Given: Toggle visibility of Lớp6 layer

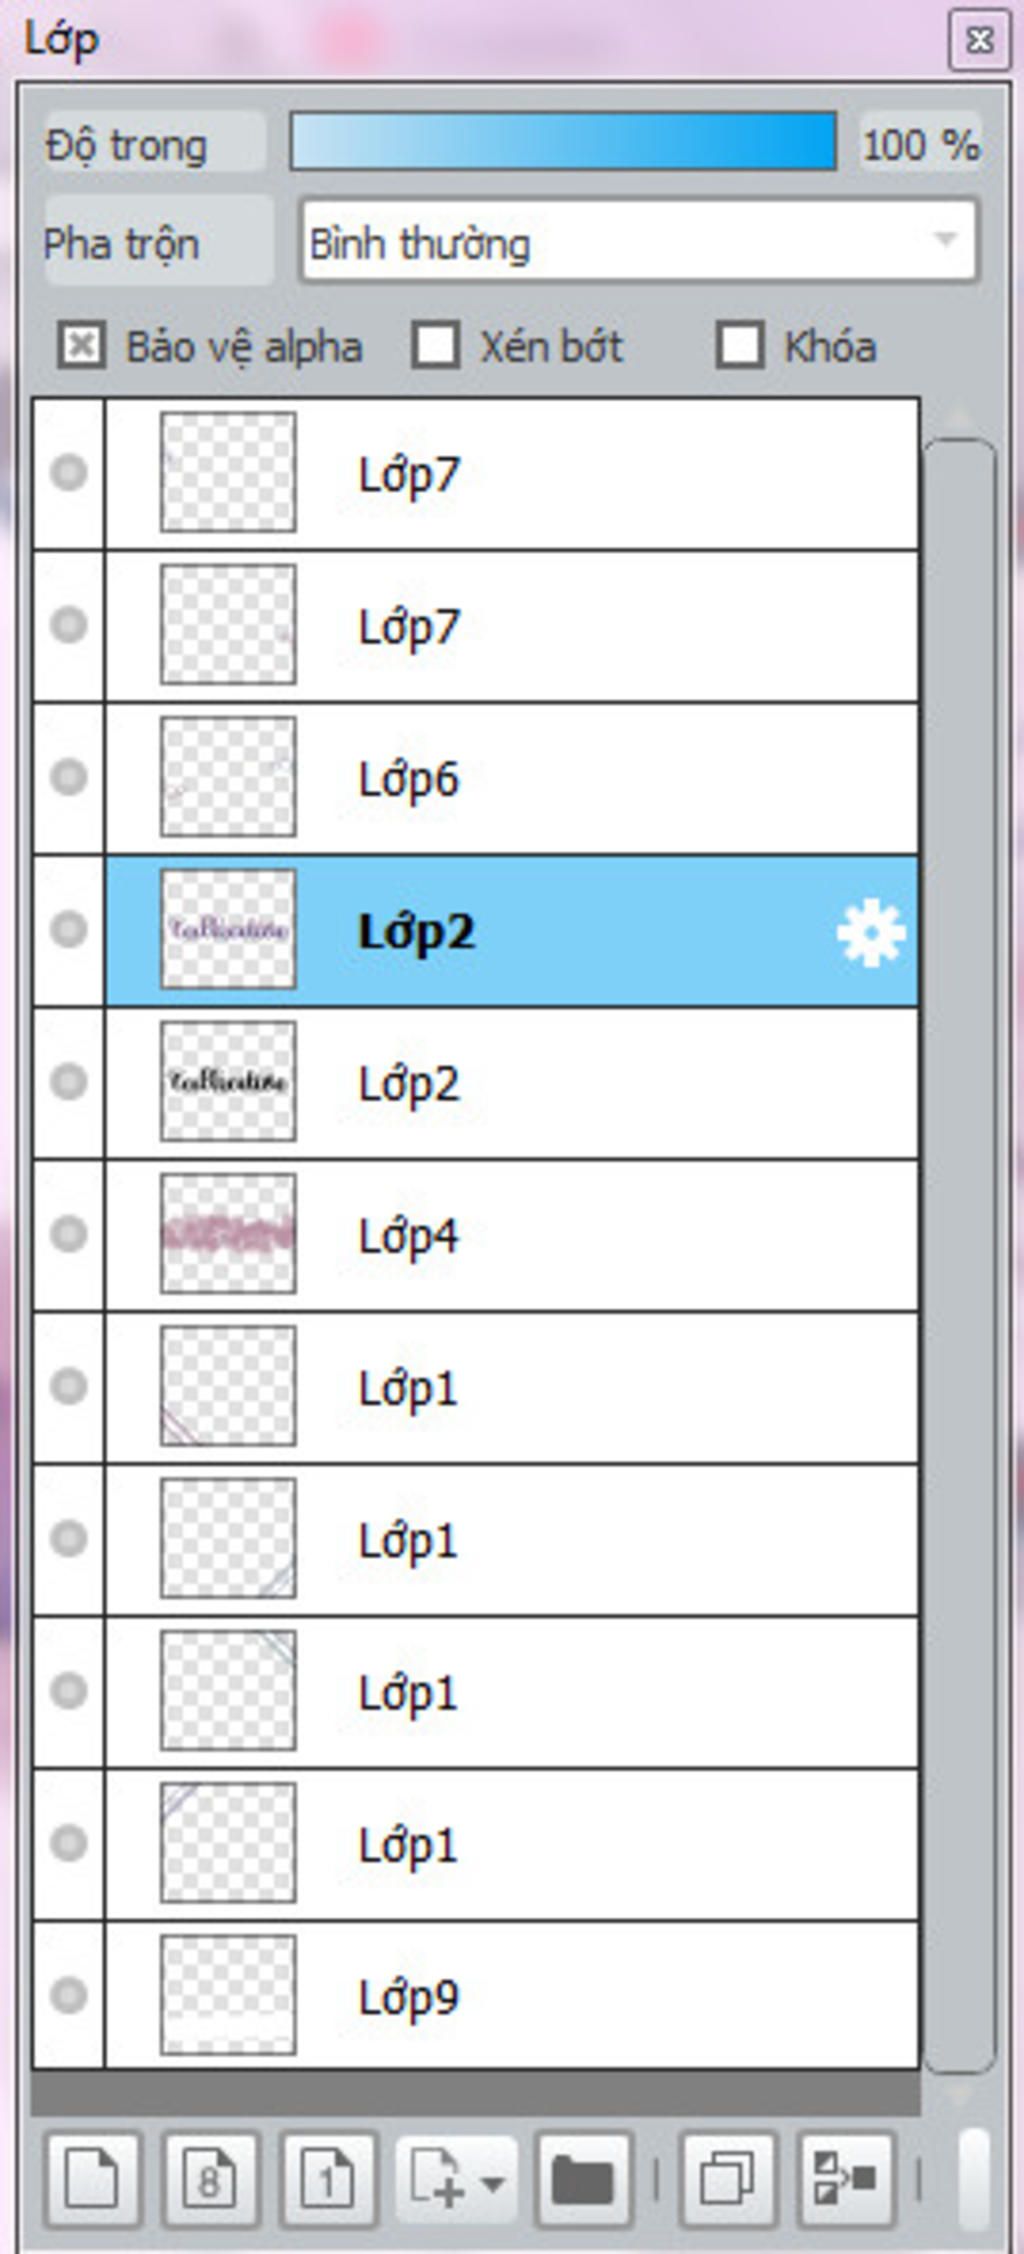Looking at the screenshot, I should [68, 777].
